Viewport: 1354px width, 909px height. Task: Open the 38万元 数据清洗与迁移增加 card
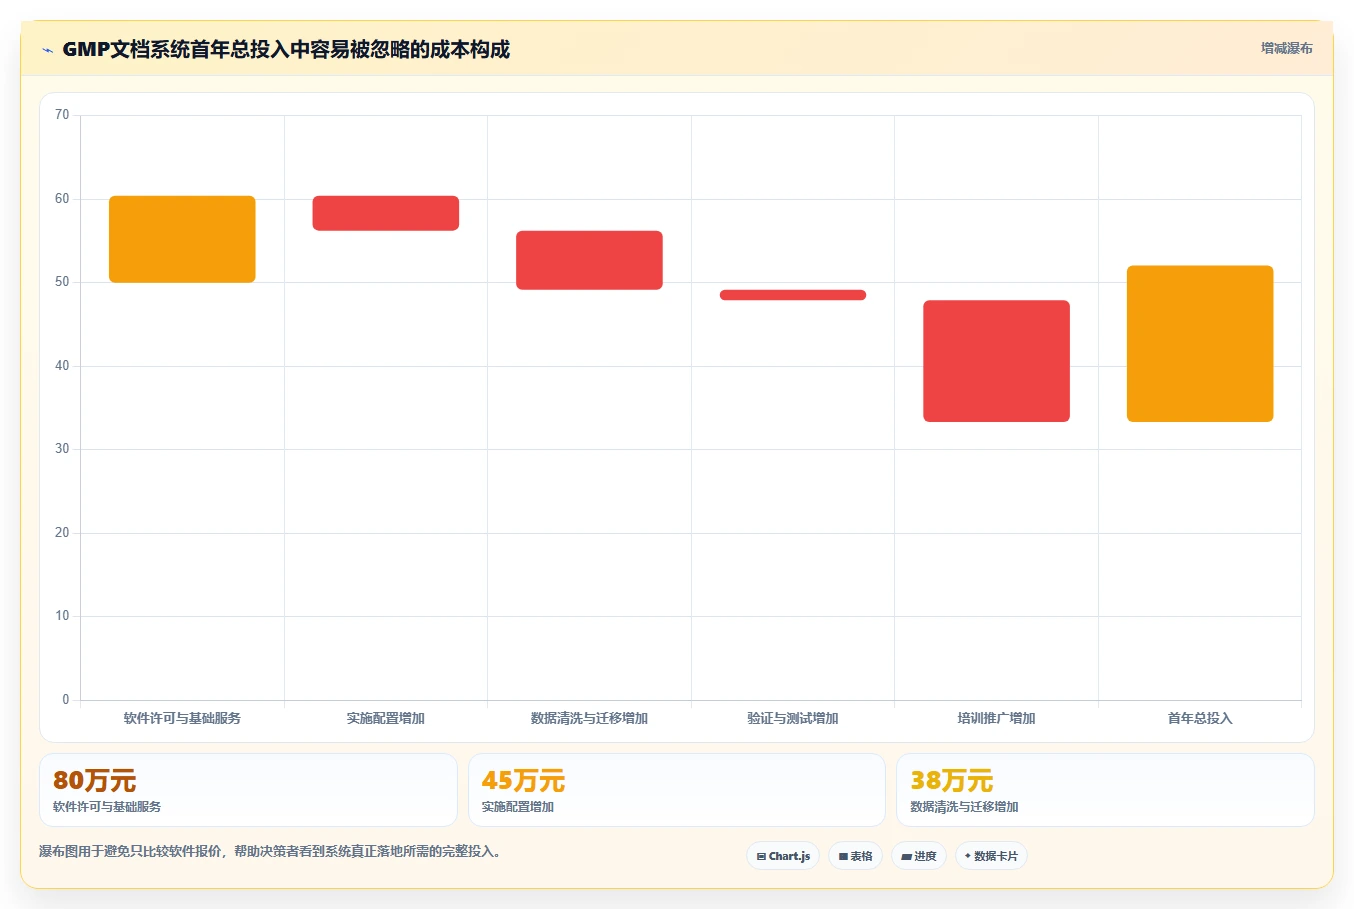(1105, 790)
